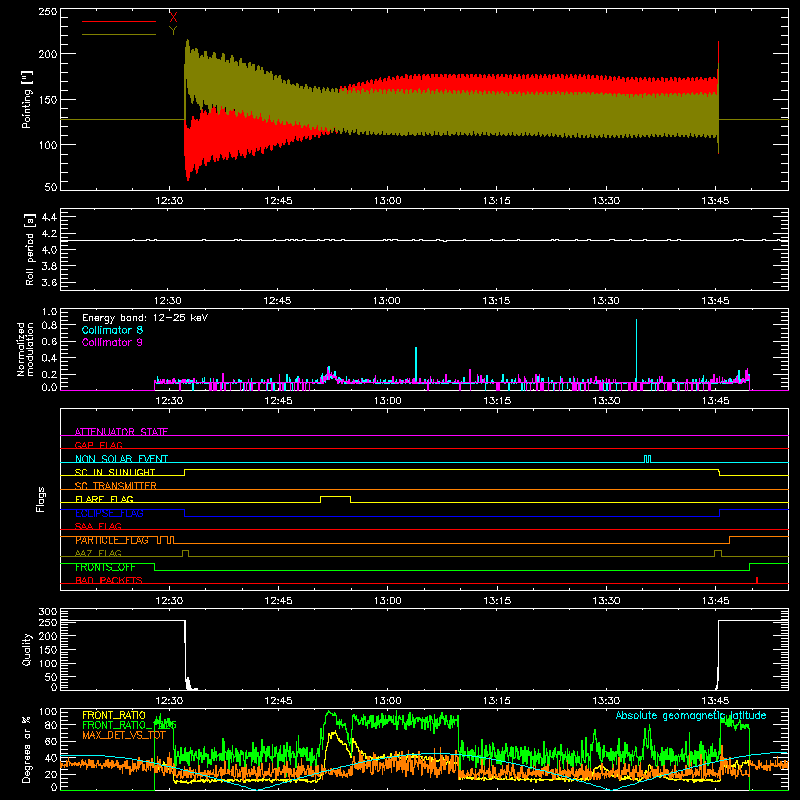Click the "13:15" tick label under Roll period plot

coord(496,301)
